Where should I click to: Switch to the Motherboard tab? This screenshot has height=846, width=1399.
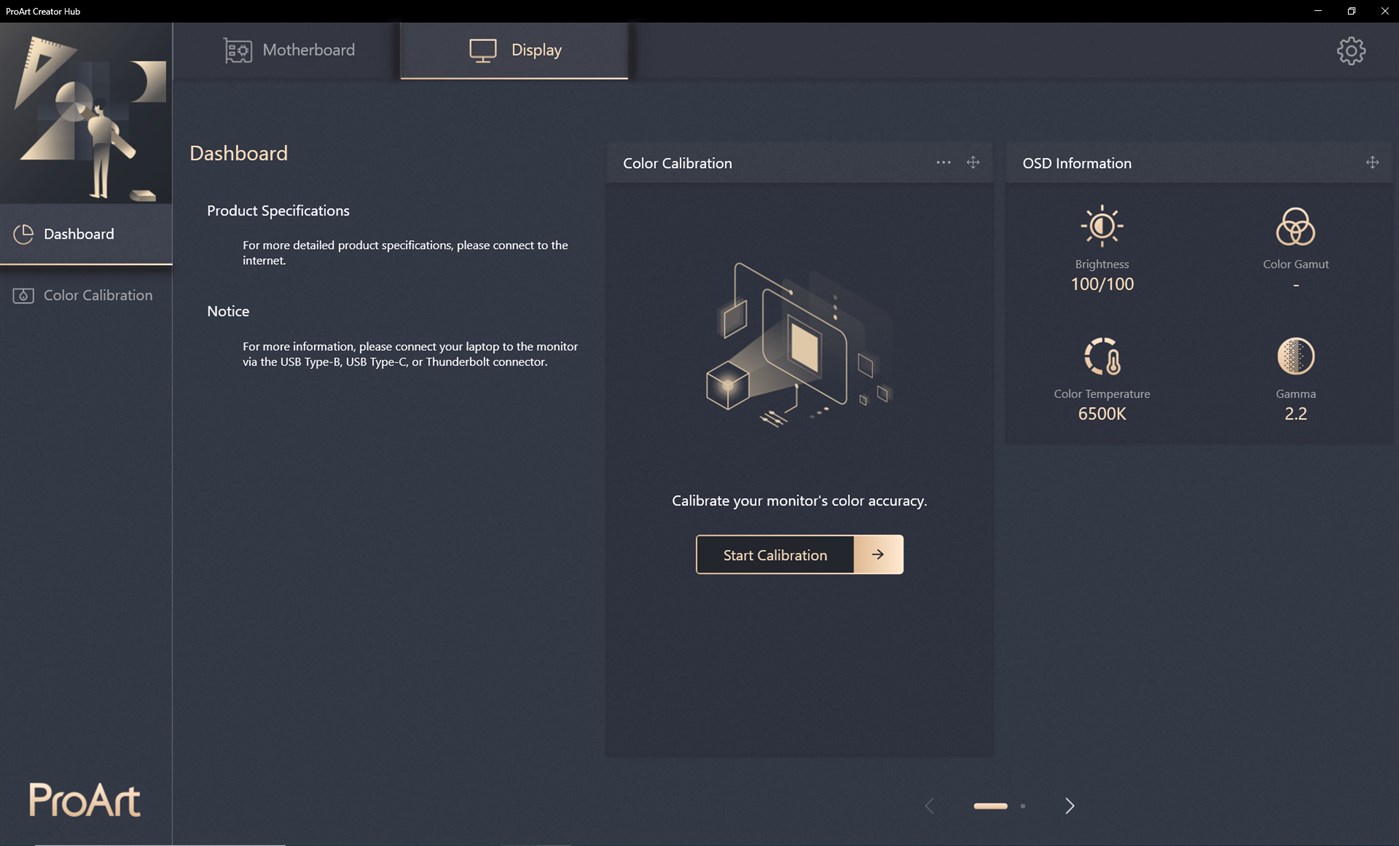coord(288,50)
